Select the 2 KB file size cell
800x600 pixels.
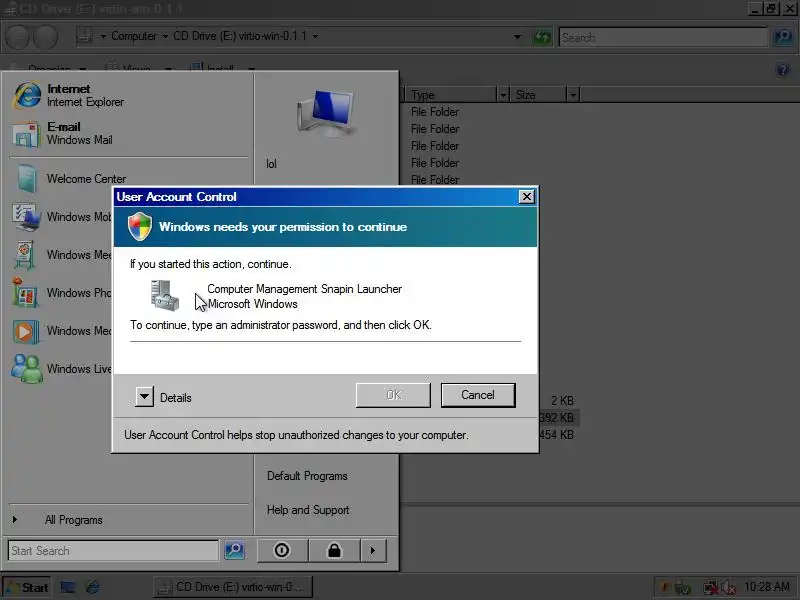[x=562, y=401]
